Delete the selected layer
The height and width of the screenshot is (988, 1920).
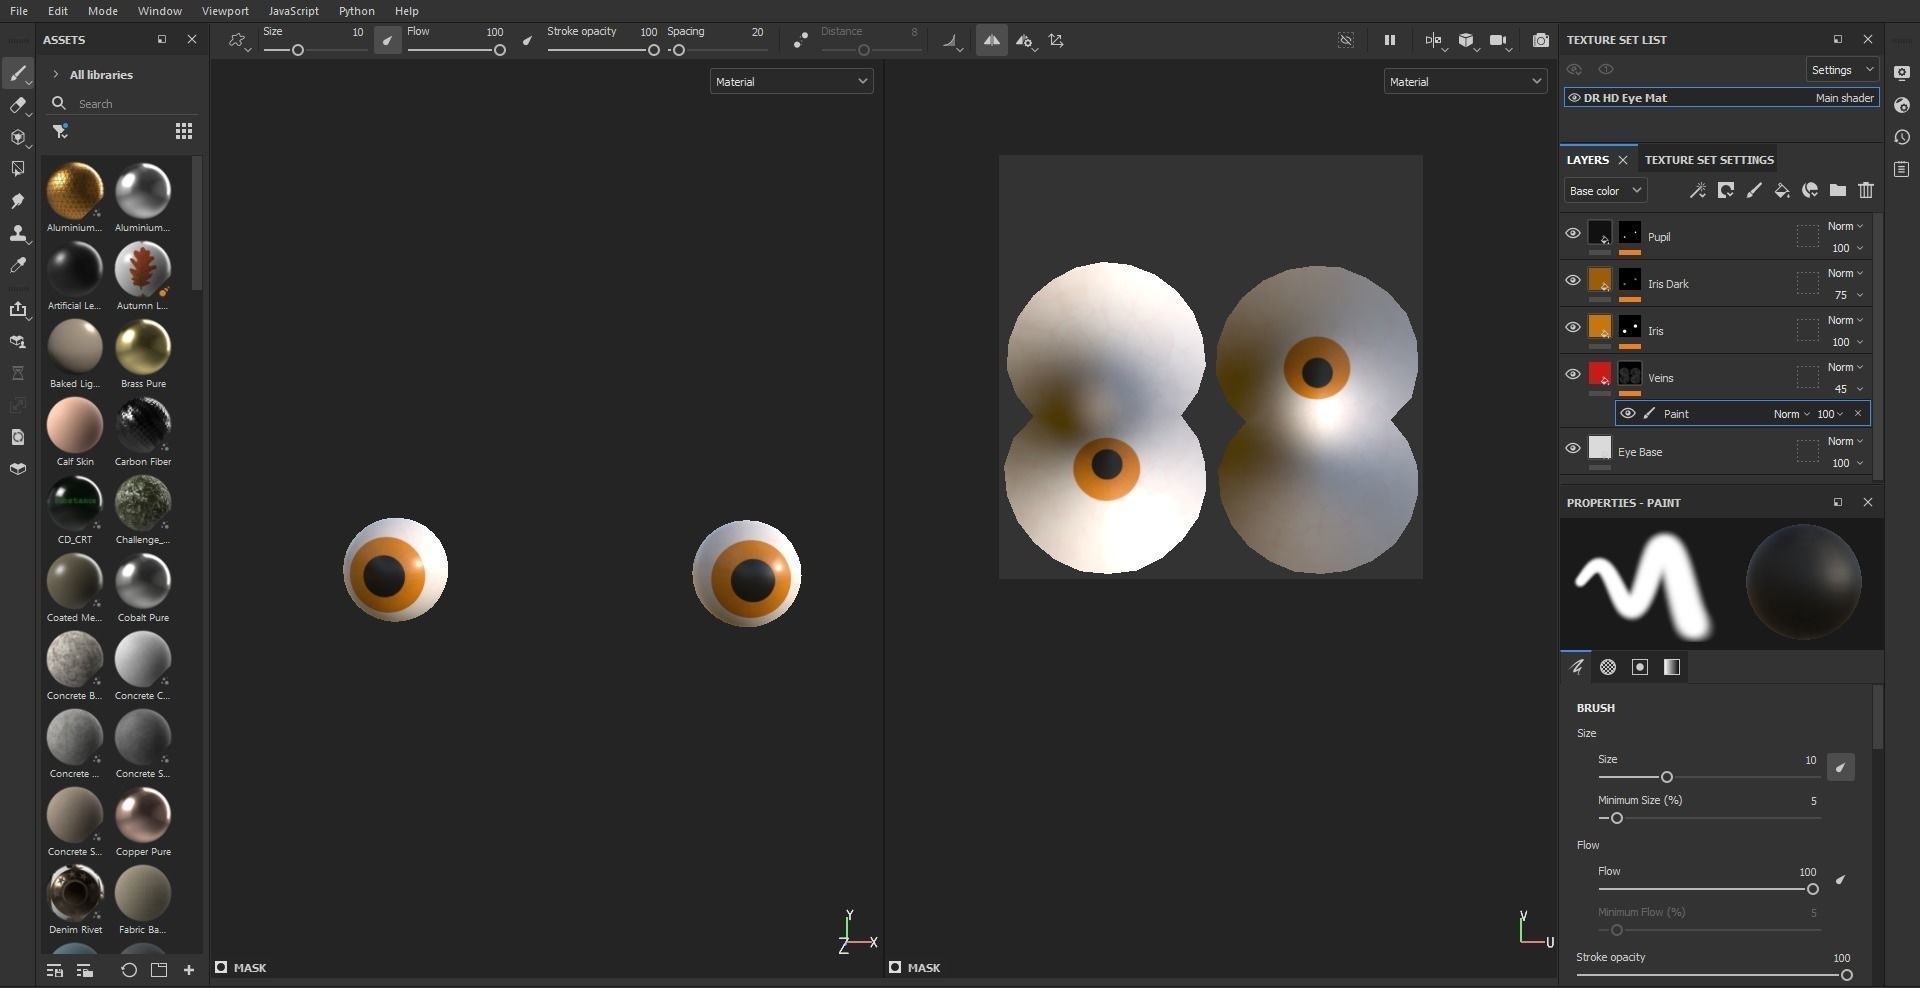click(1866, 191)
